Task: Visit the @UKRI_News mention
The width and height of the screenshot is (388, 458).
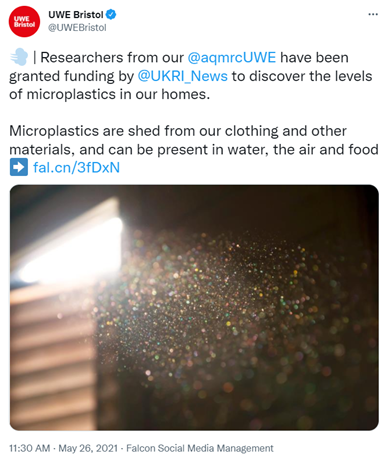Action: pos(183,76)
